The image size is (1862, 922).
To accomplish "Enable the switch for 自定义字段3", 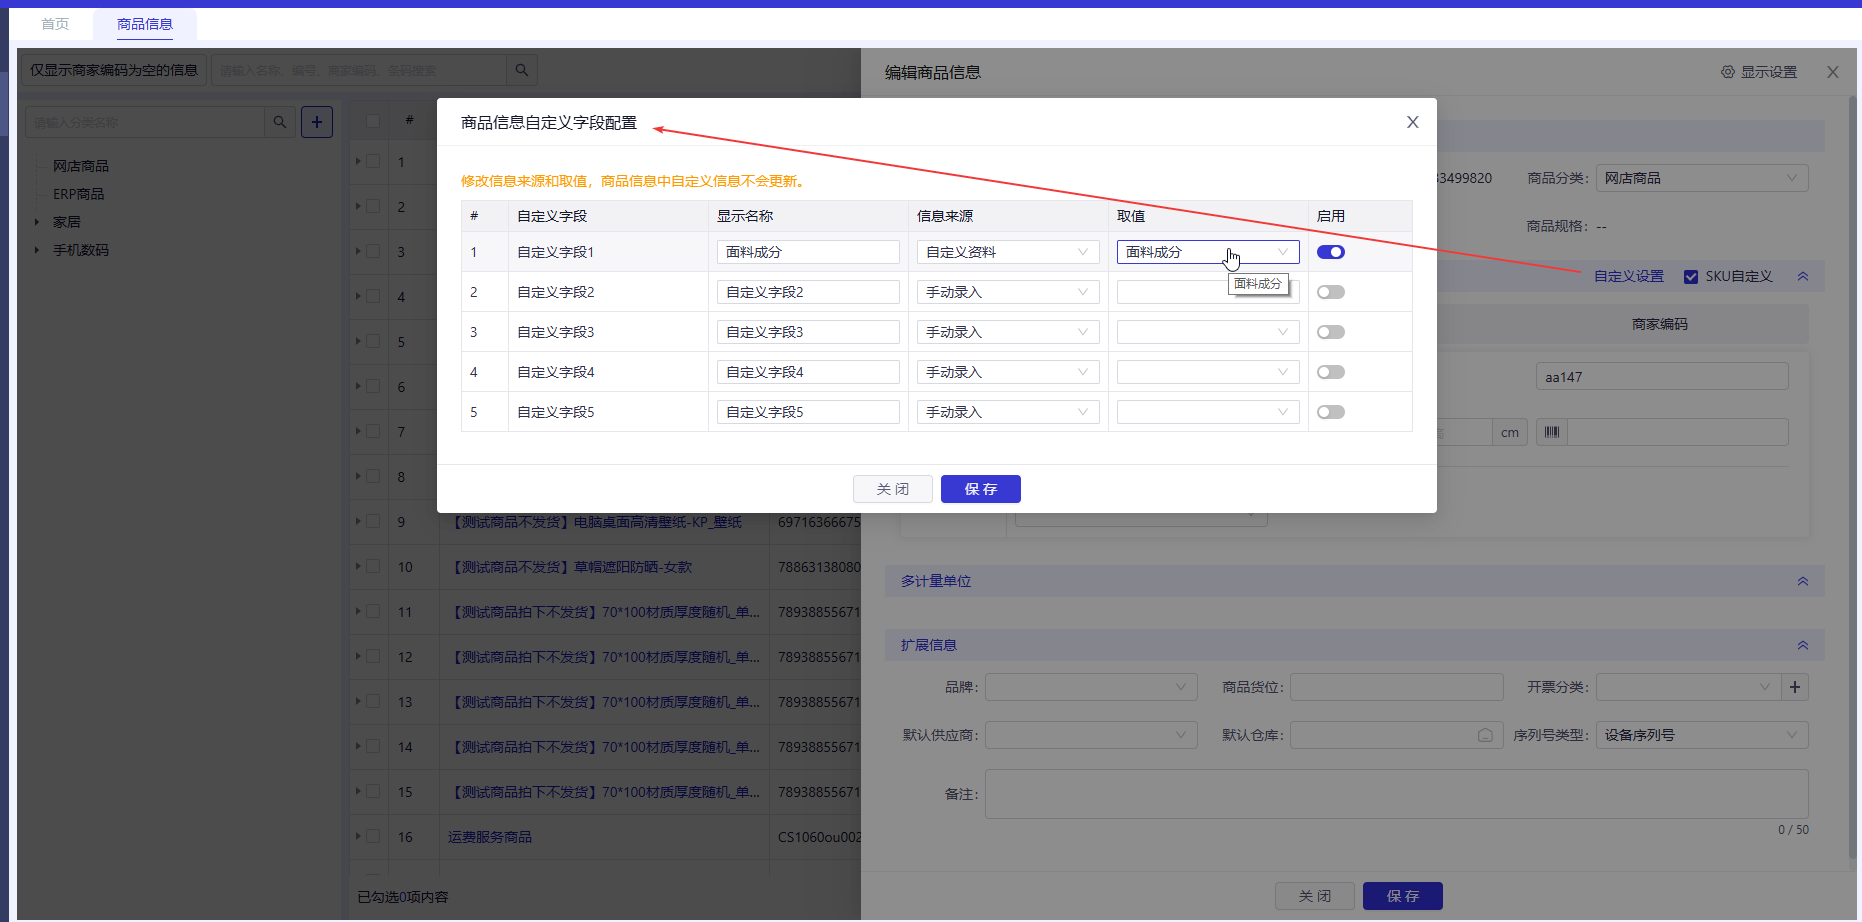I will coord(1331,332).
